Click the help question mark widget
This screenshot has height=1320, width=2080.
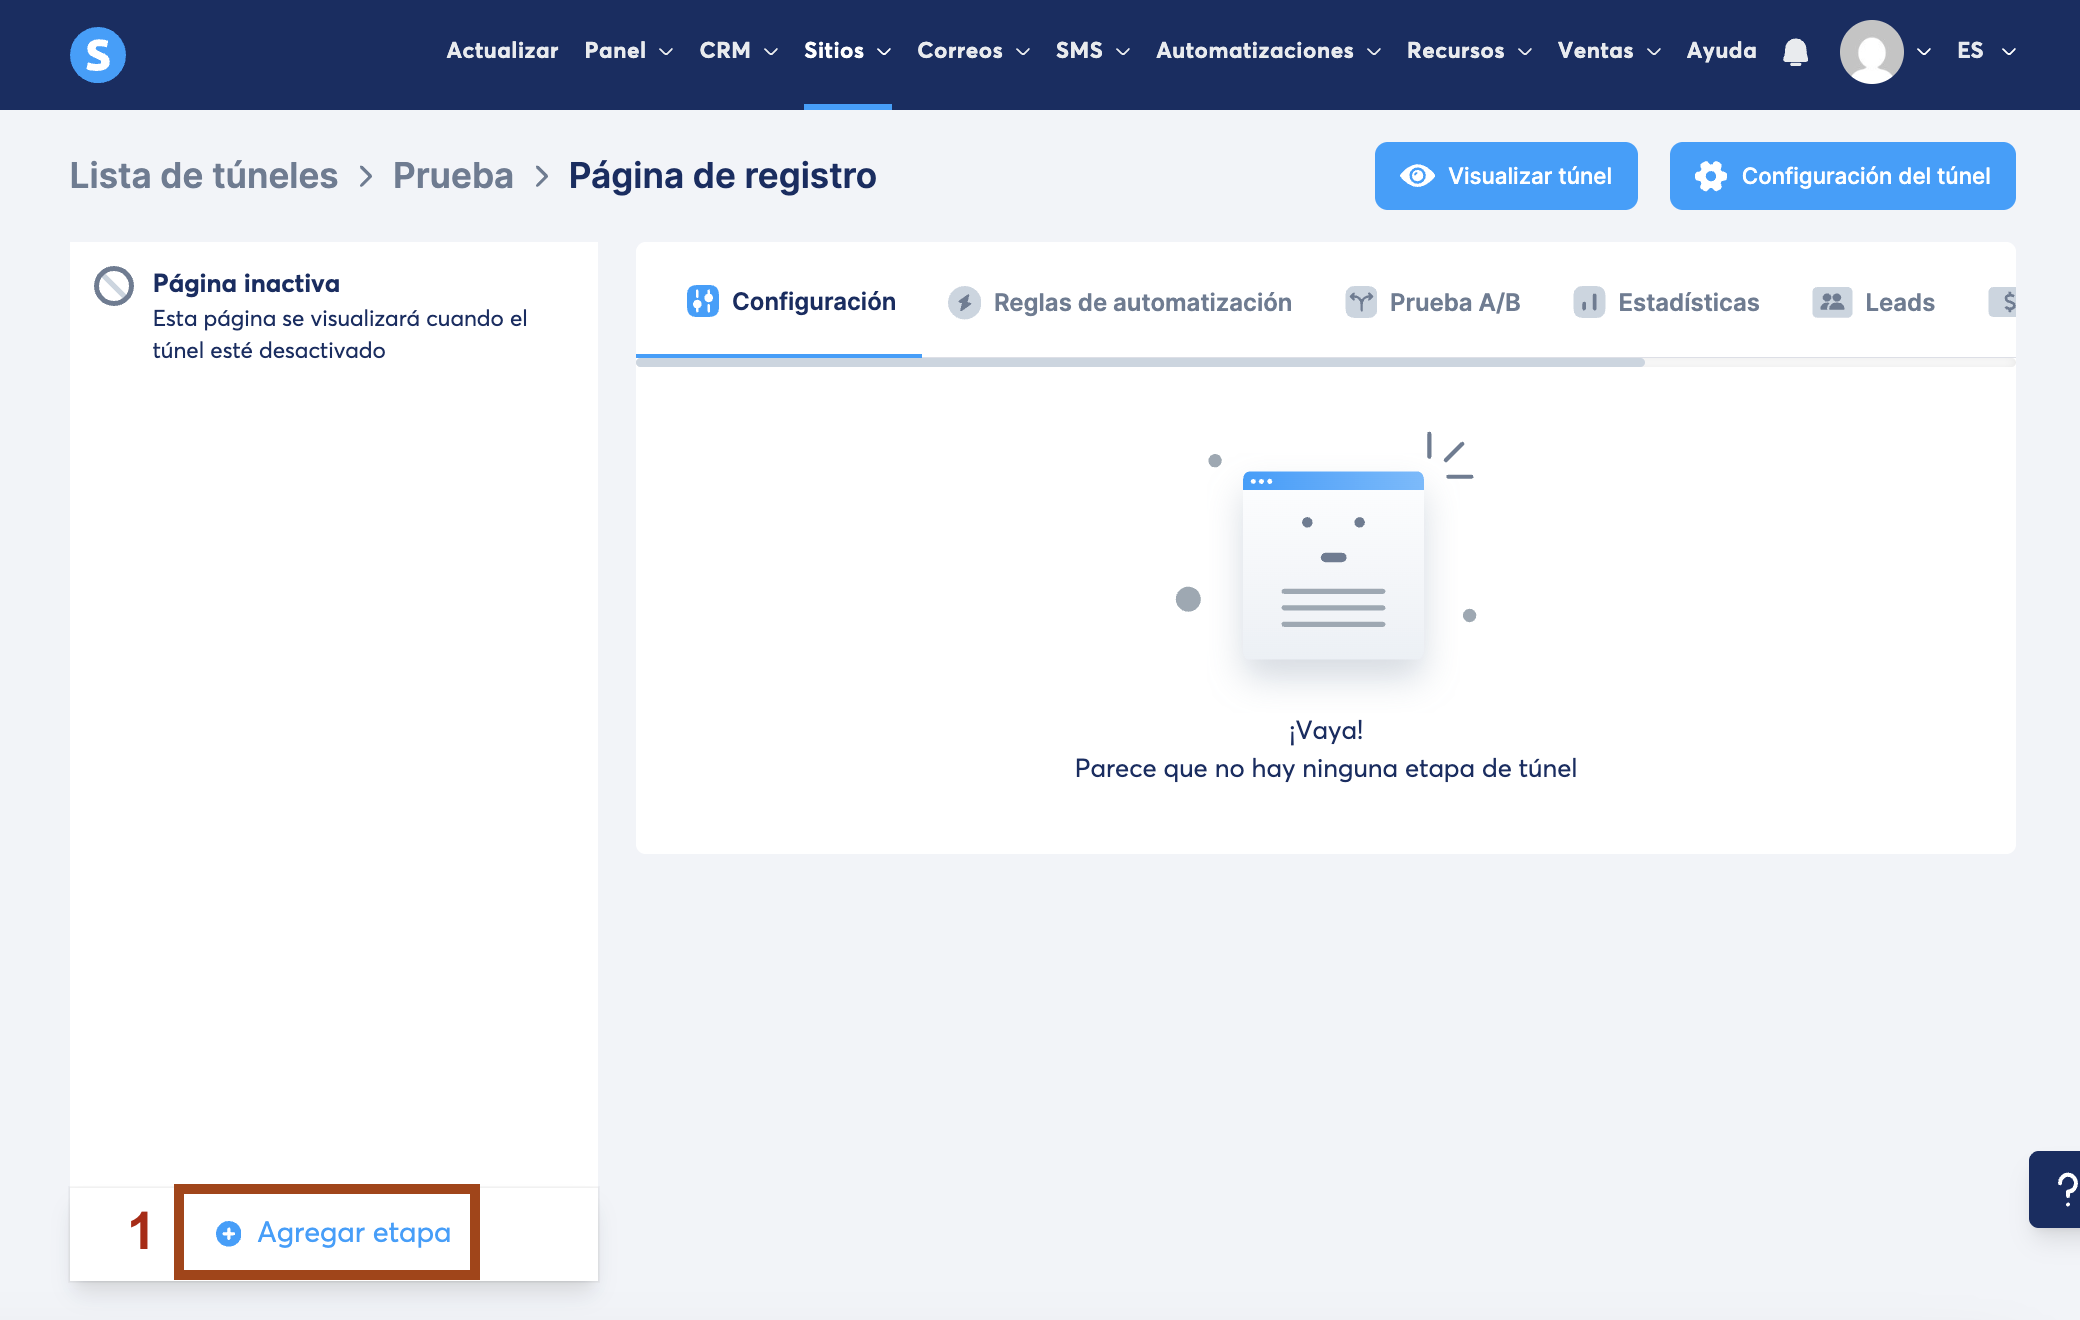(2062, 1189)
